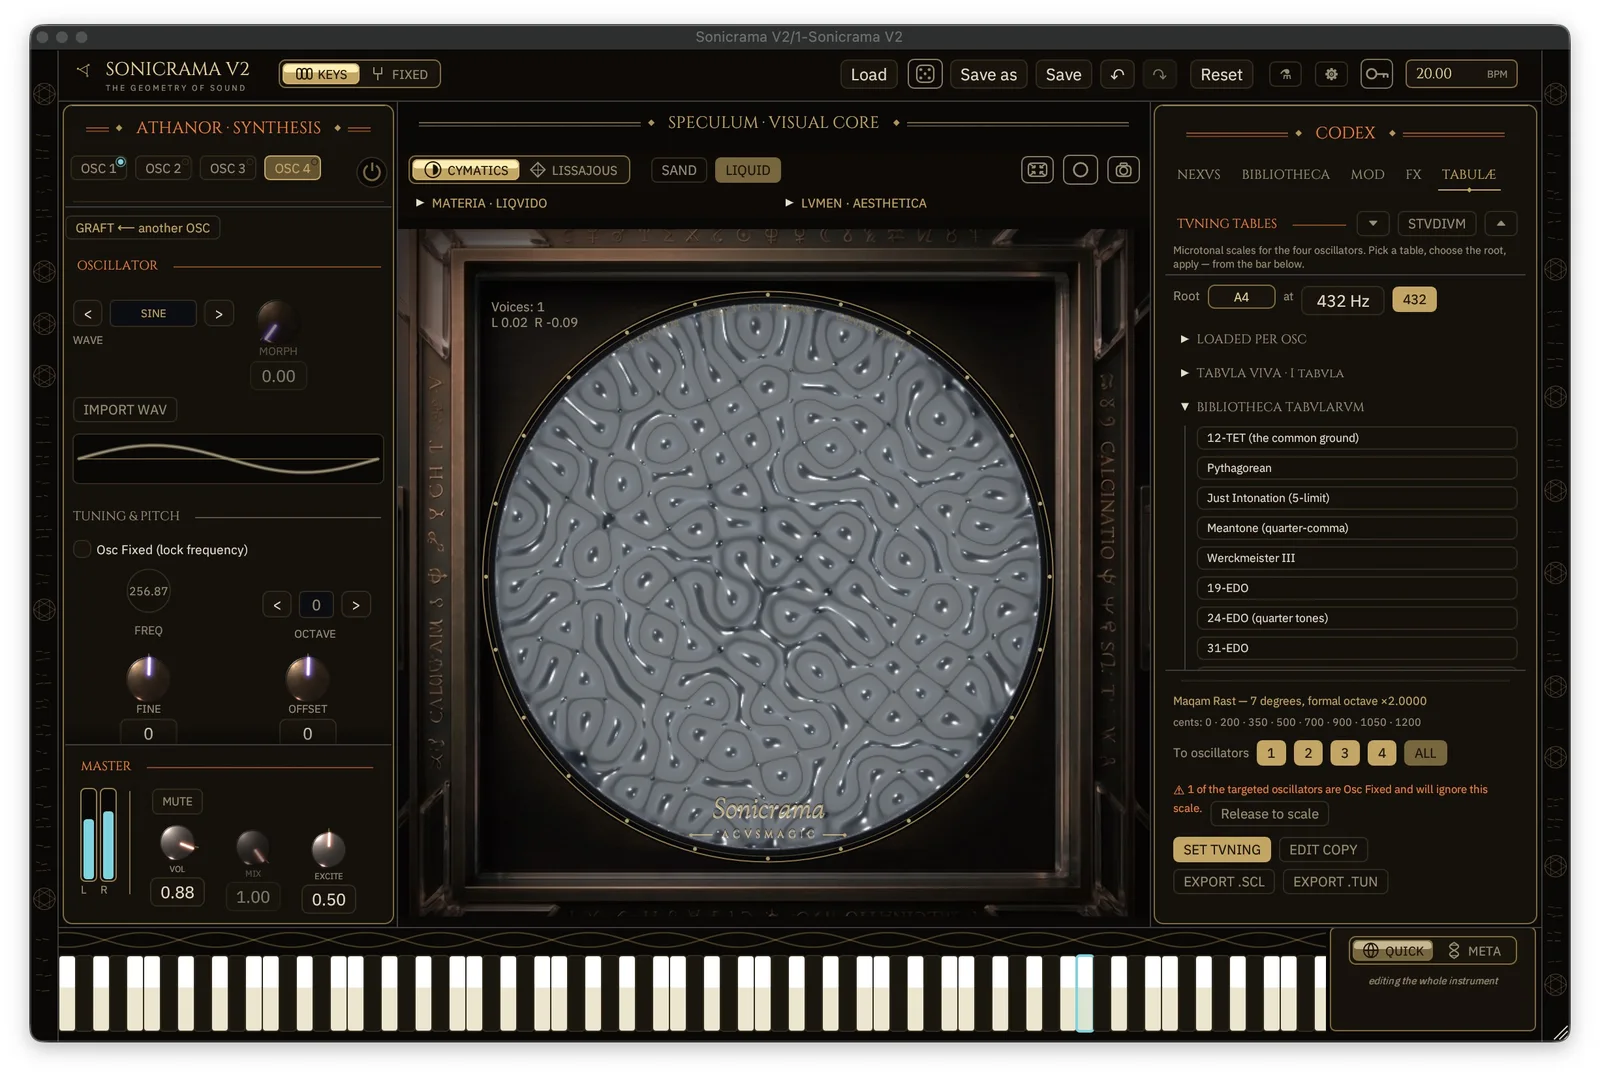Switch keyboard mode to FIXED
Viewport: 1600px width, 1077px height.
pyautogui.click(x=399, y=74)
